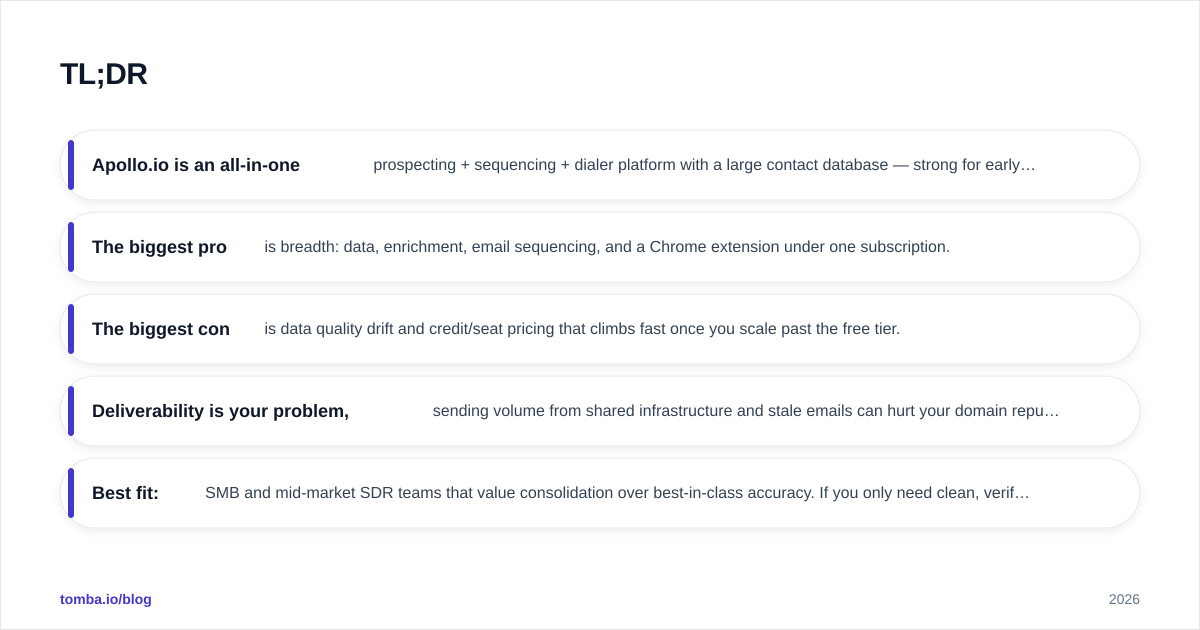Viewport: 1200px width, 630px height.
Task: Click the purple accent bar beside Apollo.io card
Action: [71, 165]
